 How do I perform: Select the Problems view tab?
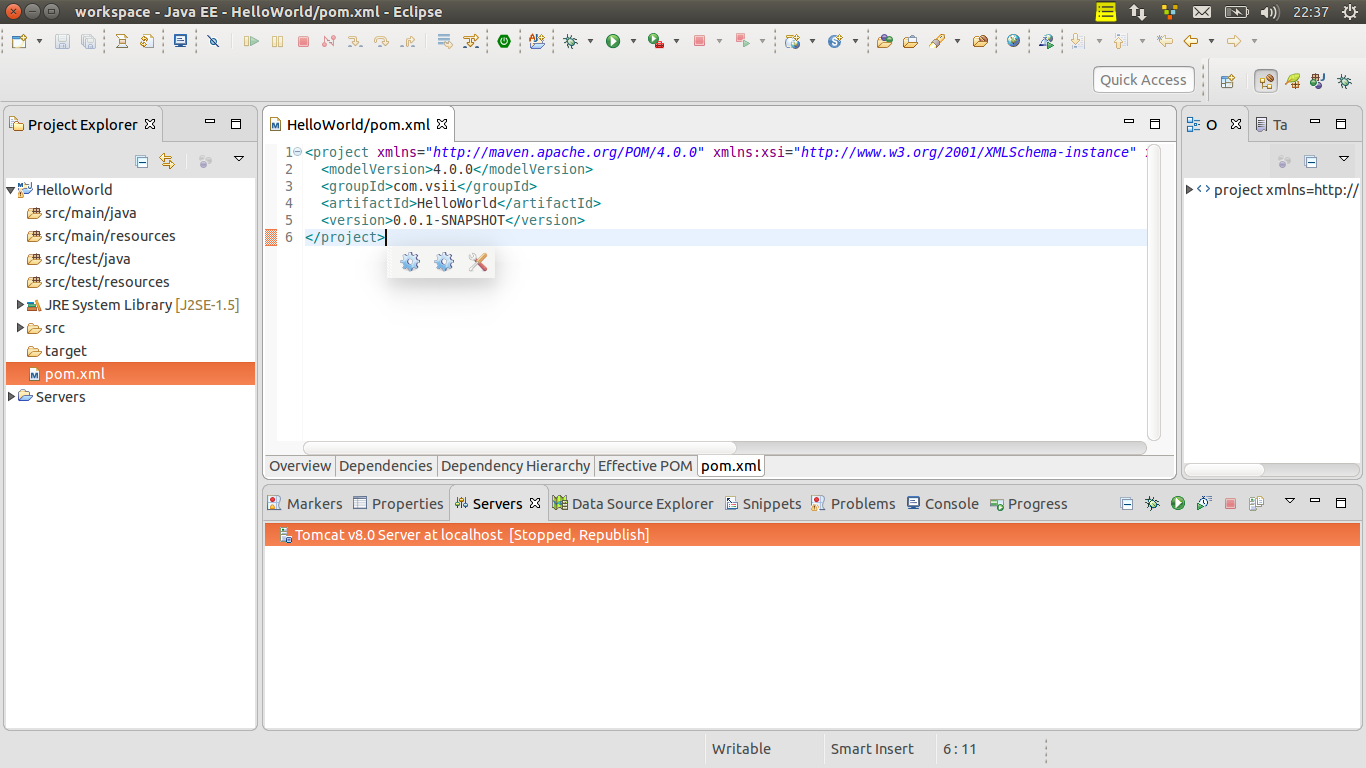click(x=853, y=504)
